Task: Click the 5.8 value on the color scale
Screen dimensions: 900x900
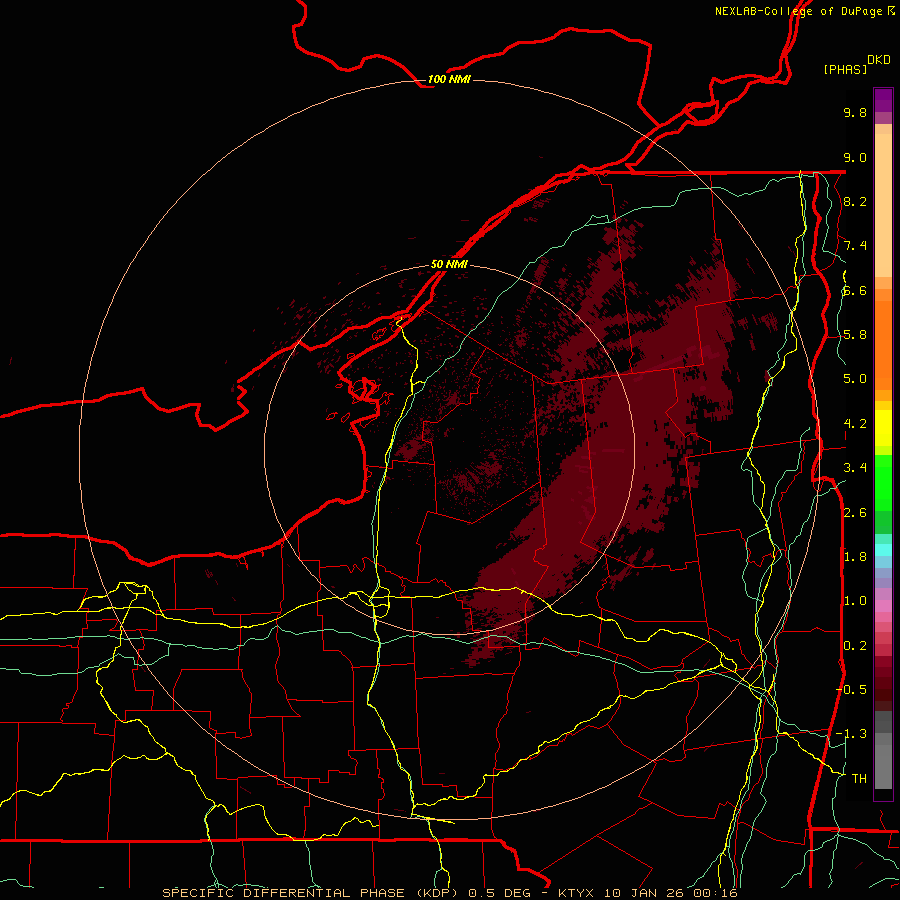Action: (855, 335)
